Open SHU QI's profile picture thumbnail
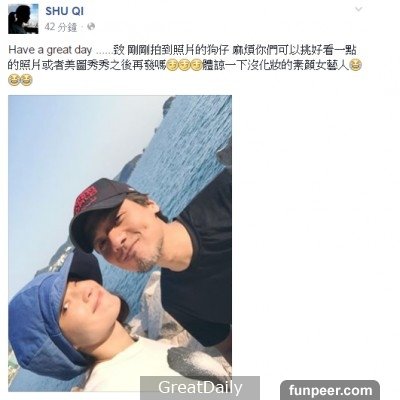This screenshot has width=400, height=400. click(23, 19)
